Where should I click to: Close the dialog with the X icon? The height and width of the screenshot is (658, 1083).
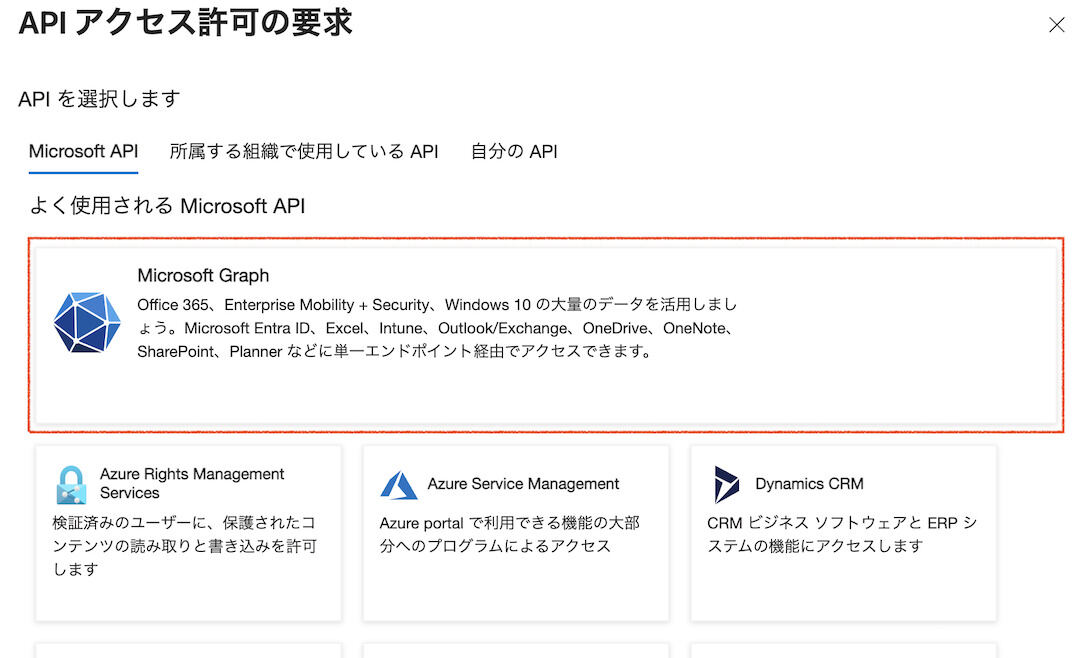pyautogui.click(x=1057, y=25)
